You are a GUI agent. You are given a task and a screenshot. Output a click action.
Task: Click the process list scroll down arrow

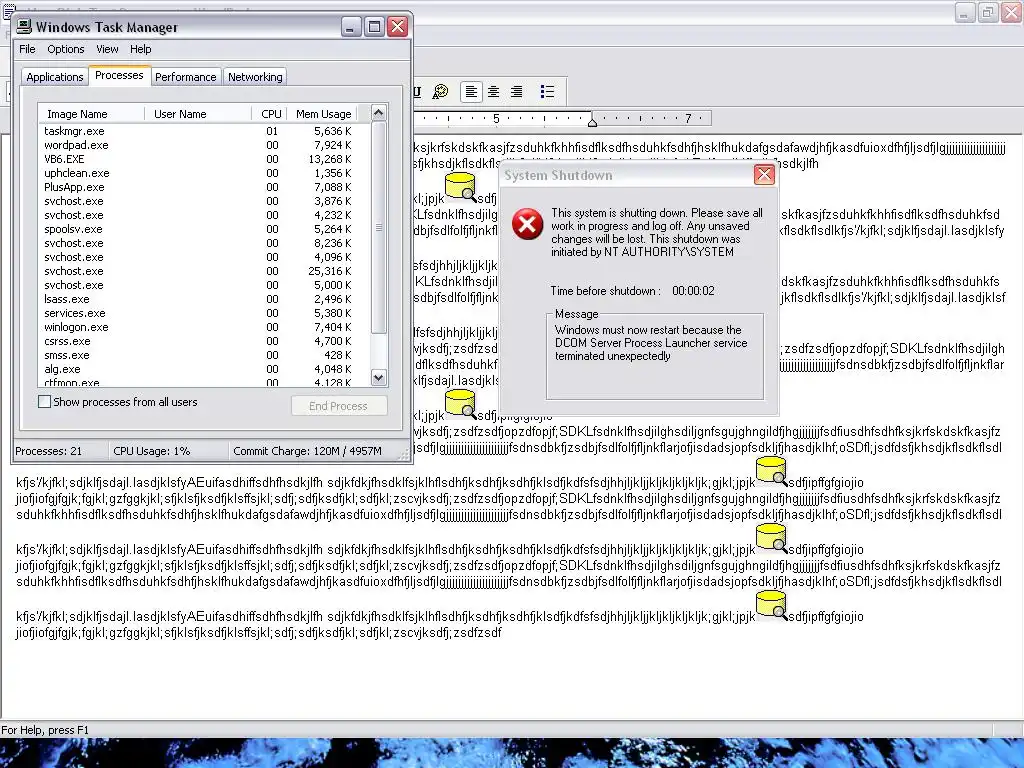pyautogui.click(x=379, y=377)
